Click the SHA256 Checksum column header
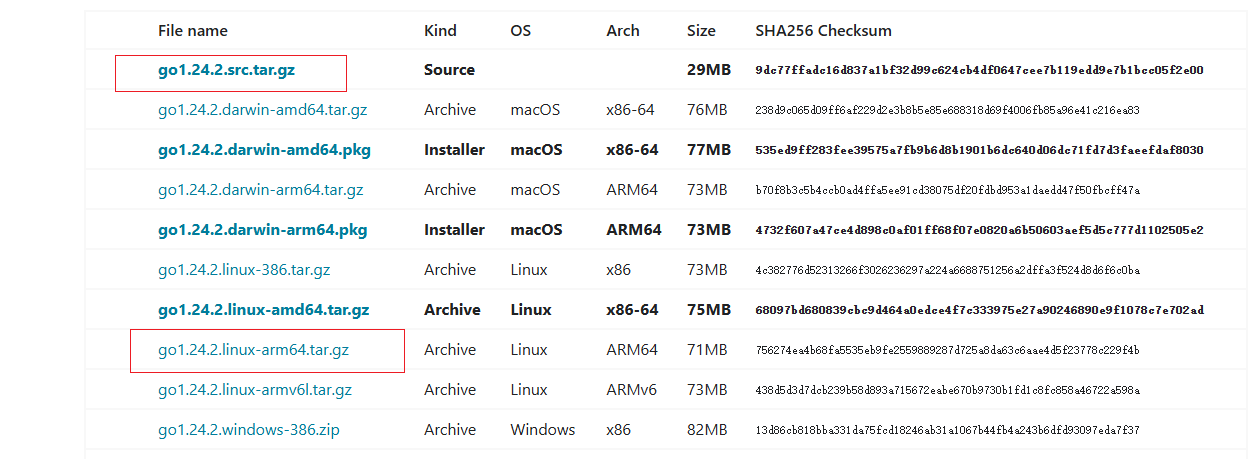1257x459 pixels. pyautogui.click(x=823, y=31)
